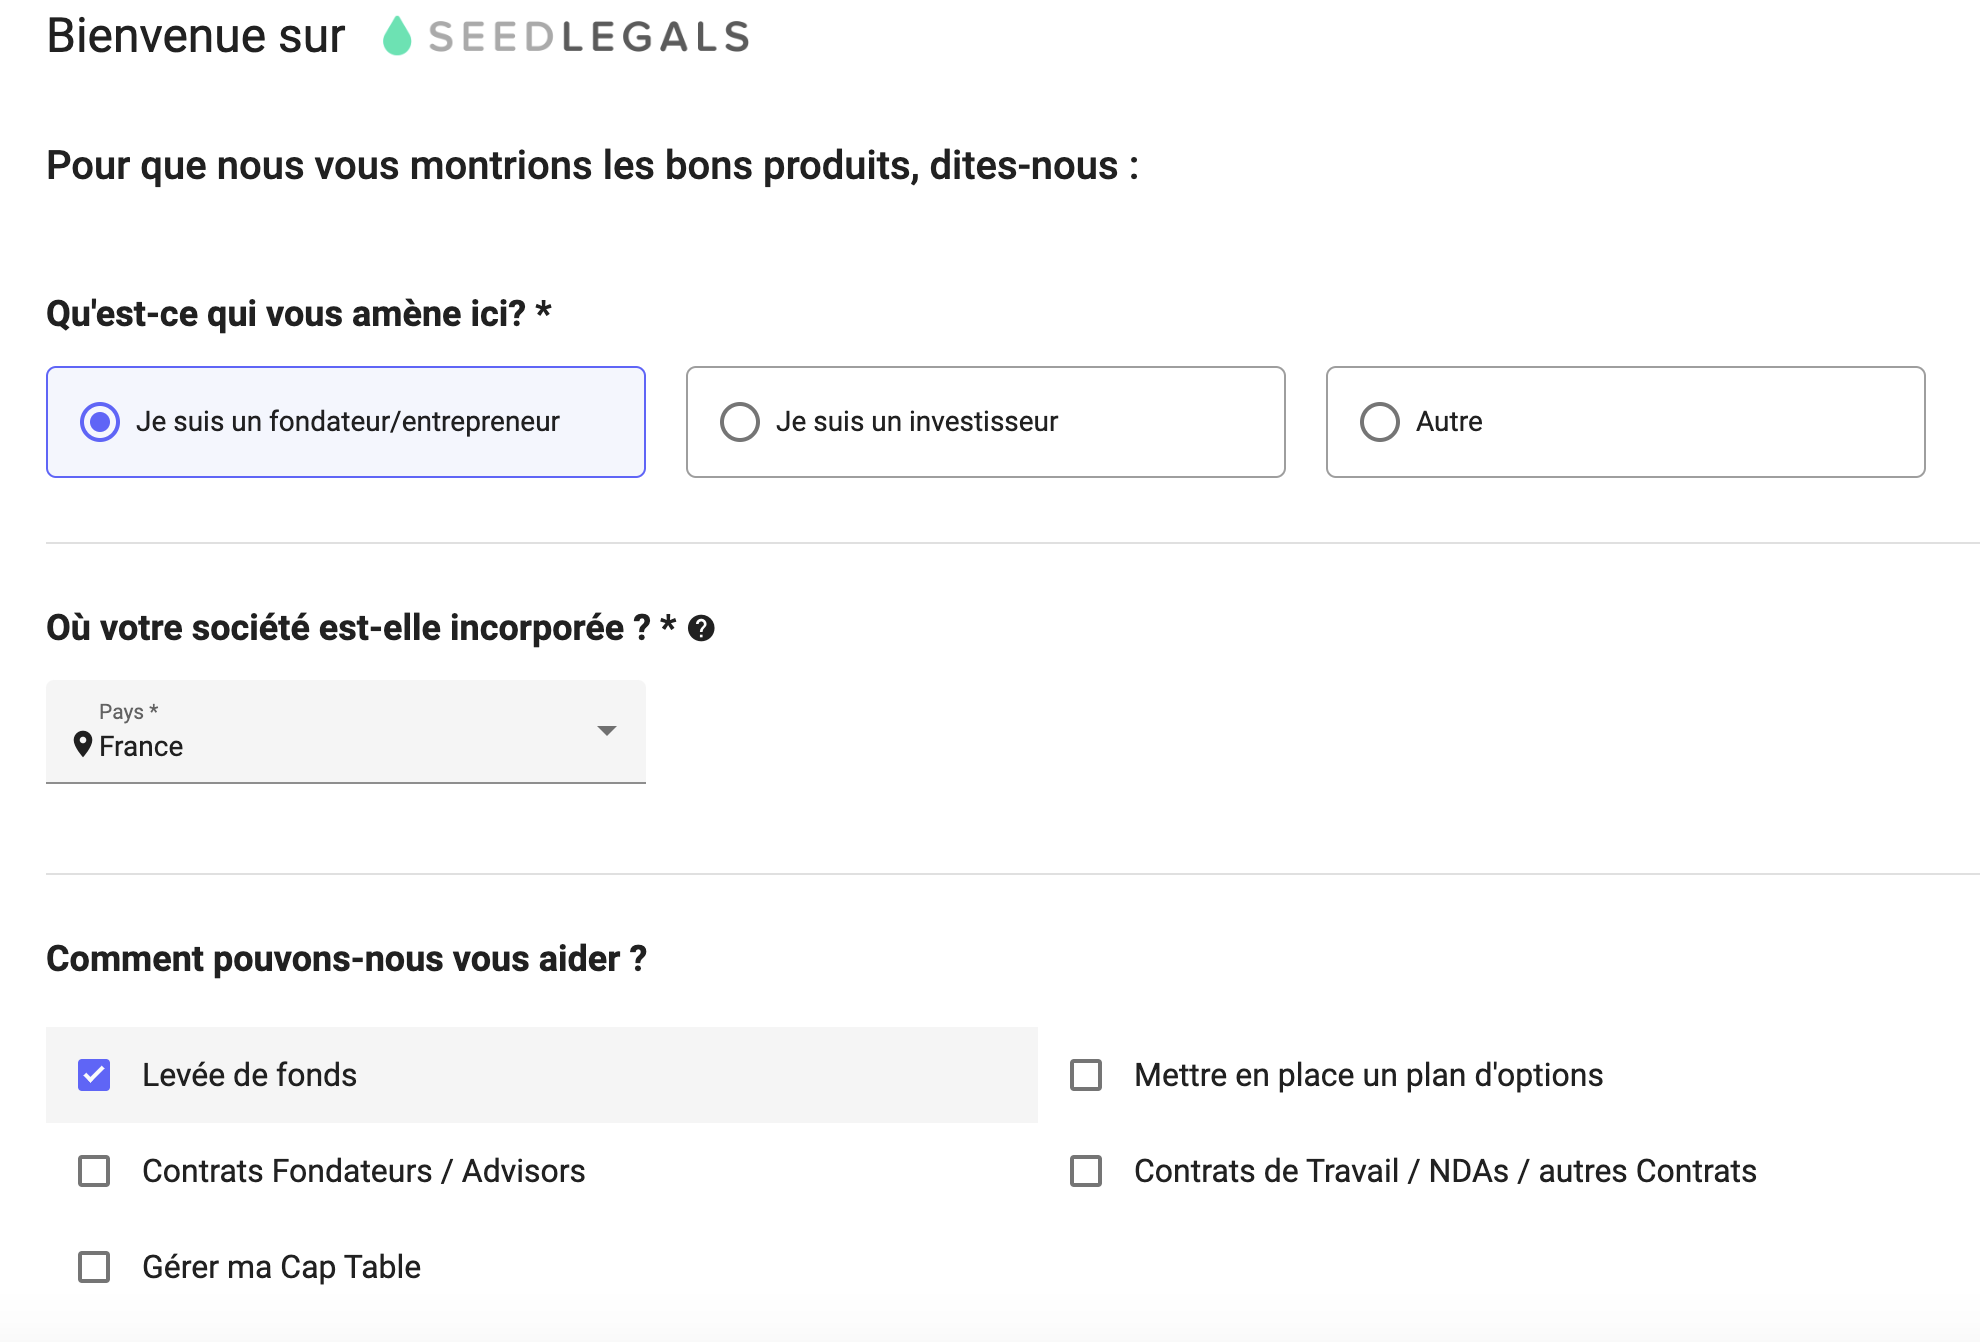Click the green SeedLegals droplet logo

[x=397, y=37]
